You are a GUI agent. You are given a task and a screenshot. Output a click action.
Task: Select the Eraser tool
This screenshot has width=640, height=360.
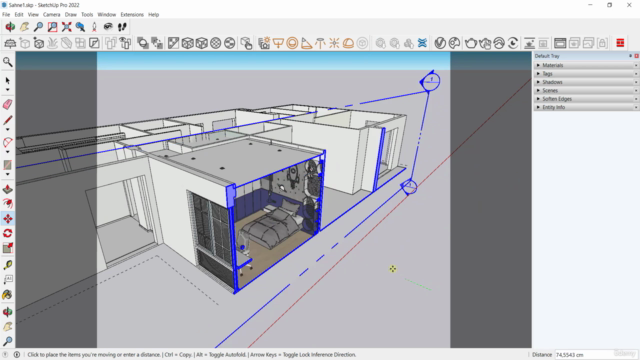click(x=7, y=104)
